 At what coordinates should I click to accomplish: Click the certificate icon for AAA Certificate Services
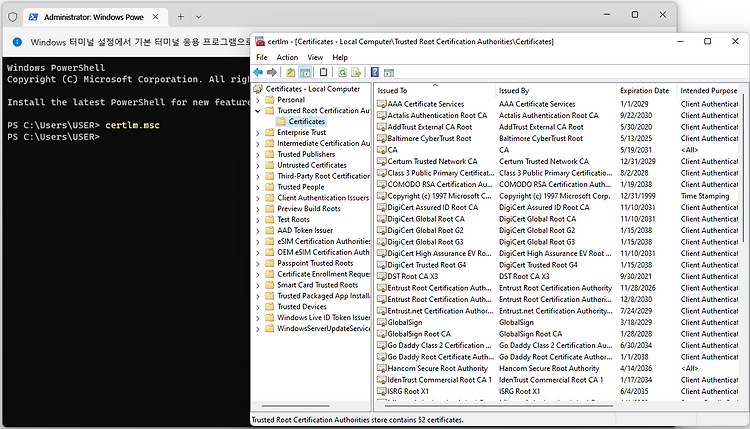point(381,104)
